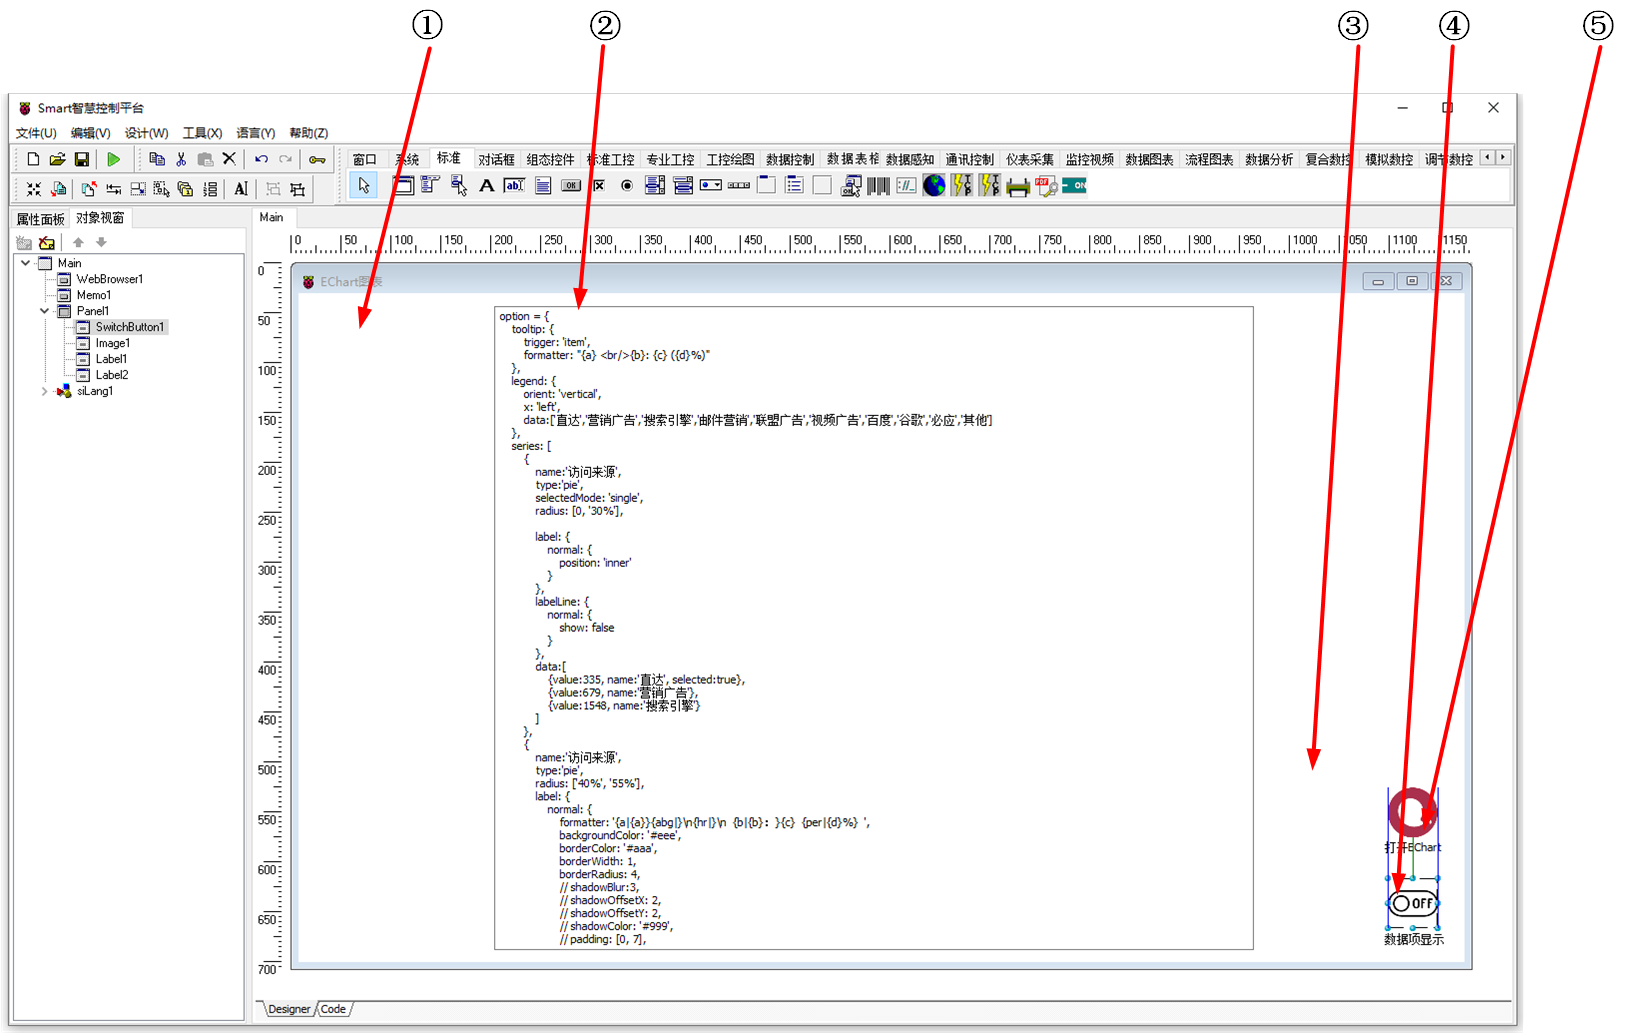
Task: Select the arrow pointer tool in the palette
Action: point(363,185)
